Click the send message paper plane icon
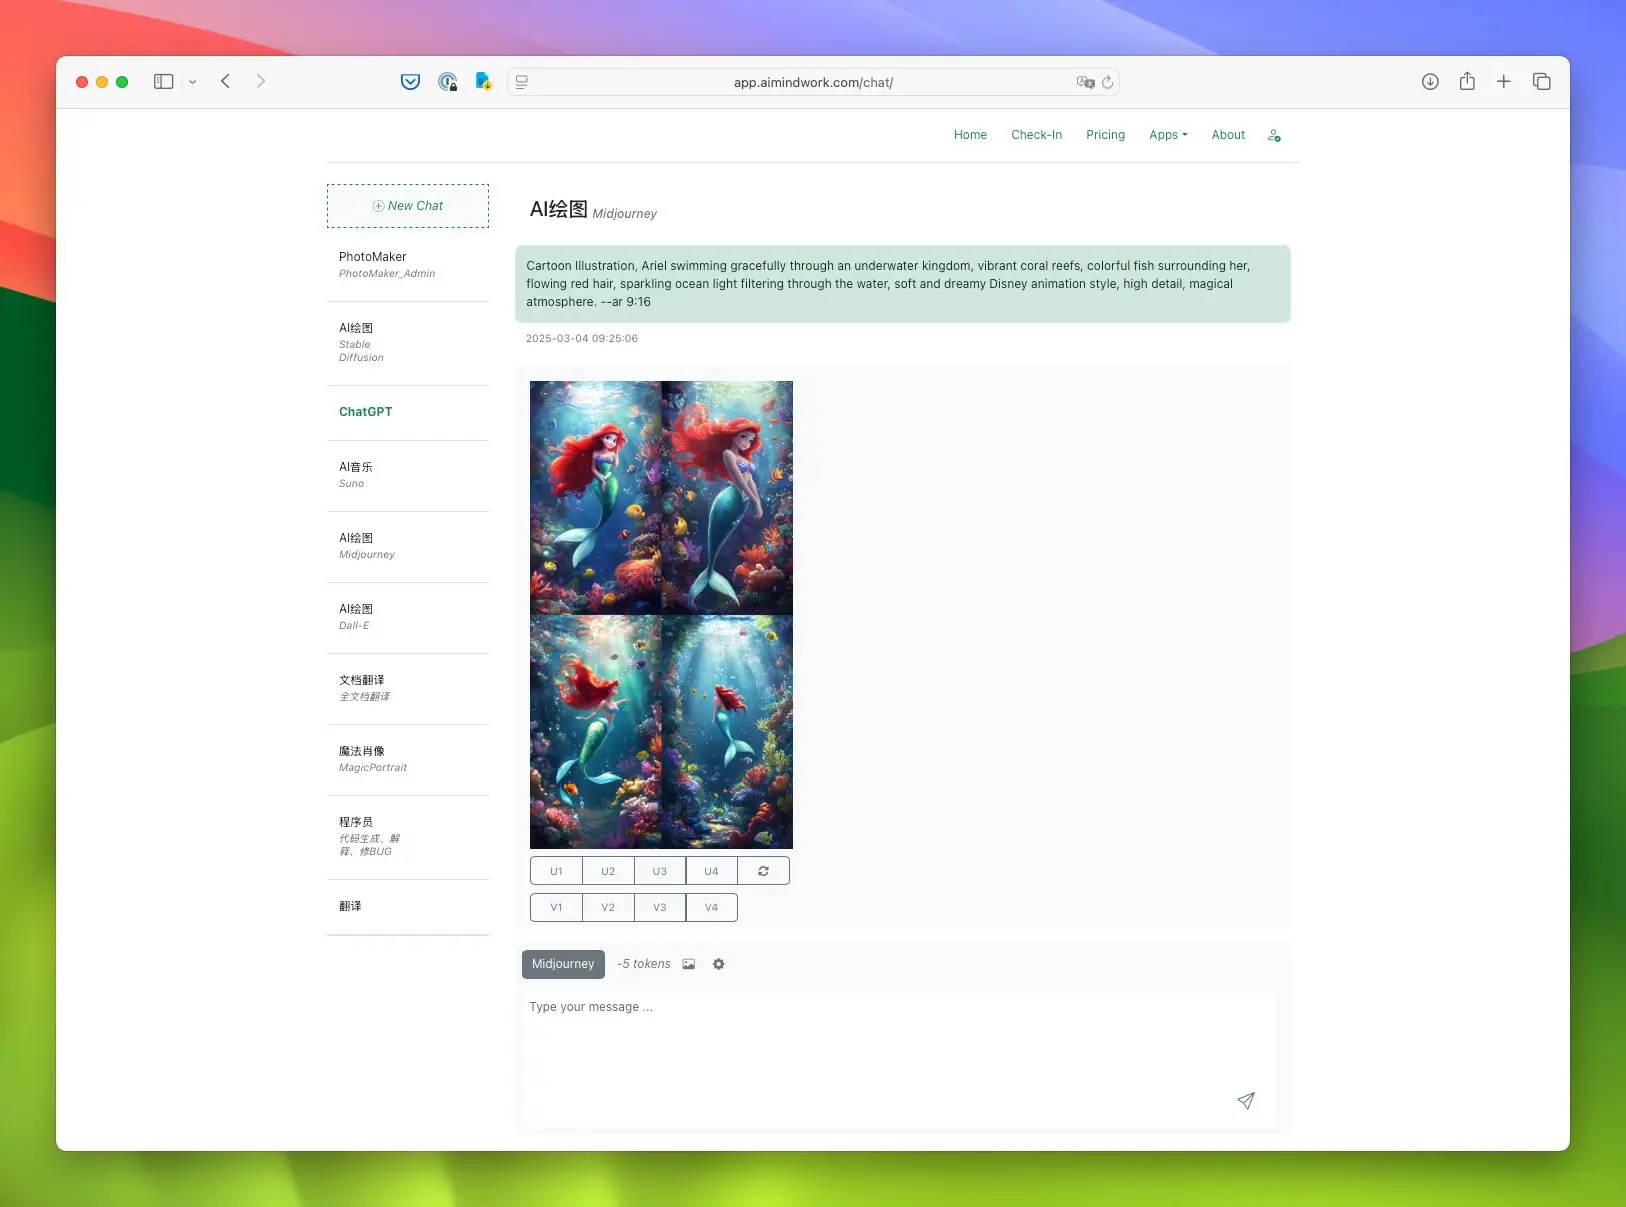The image size is (1626, 1207). click(1245, 1101)
